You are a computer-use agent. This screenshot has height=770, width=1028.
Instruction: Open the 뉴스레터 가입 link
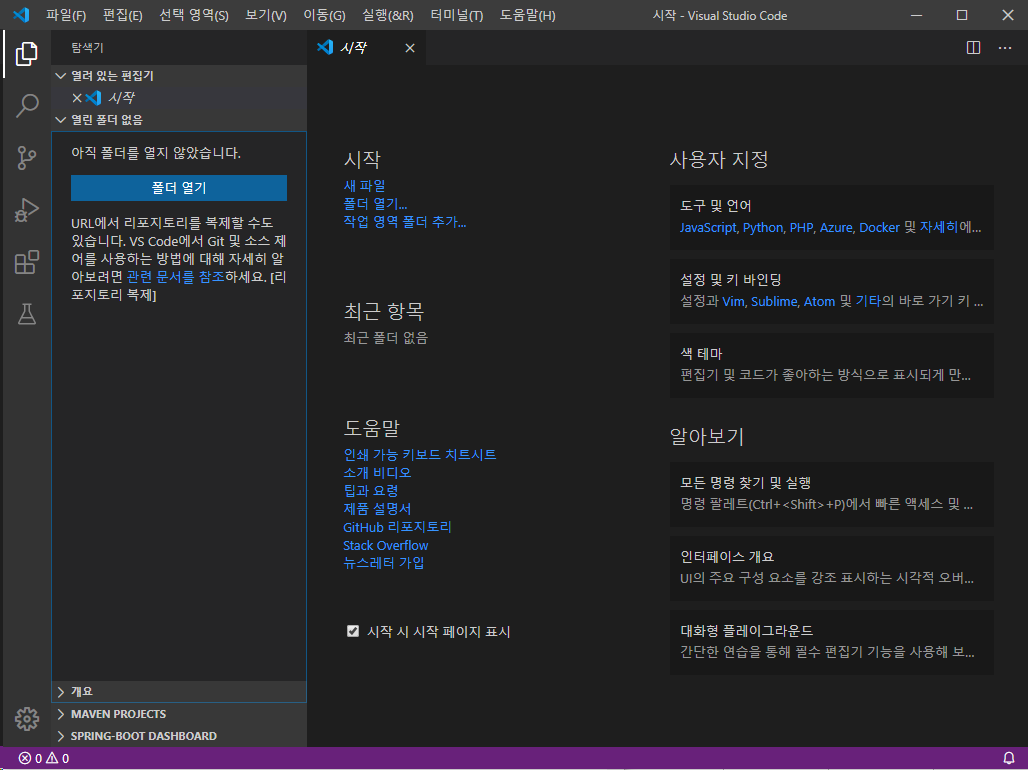[384, 563]
